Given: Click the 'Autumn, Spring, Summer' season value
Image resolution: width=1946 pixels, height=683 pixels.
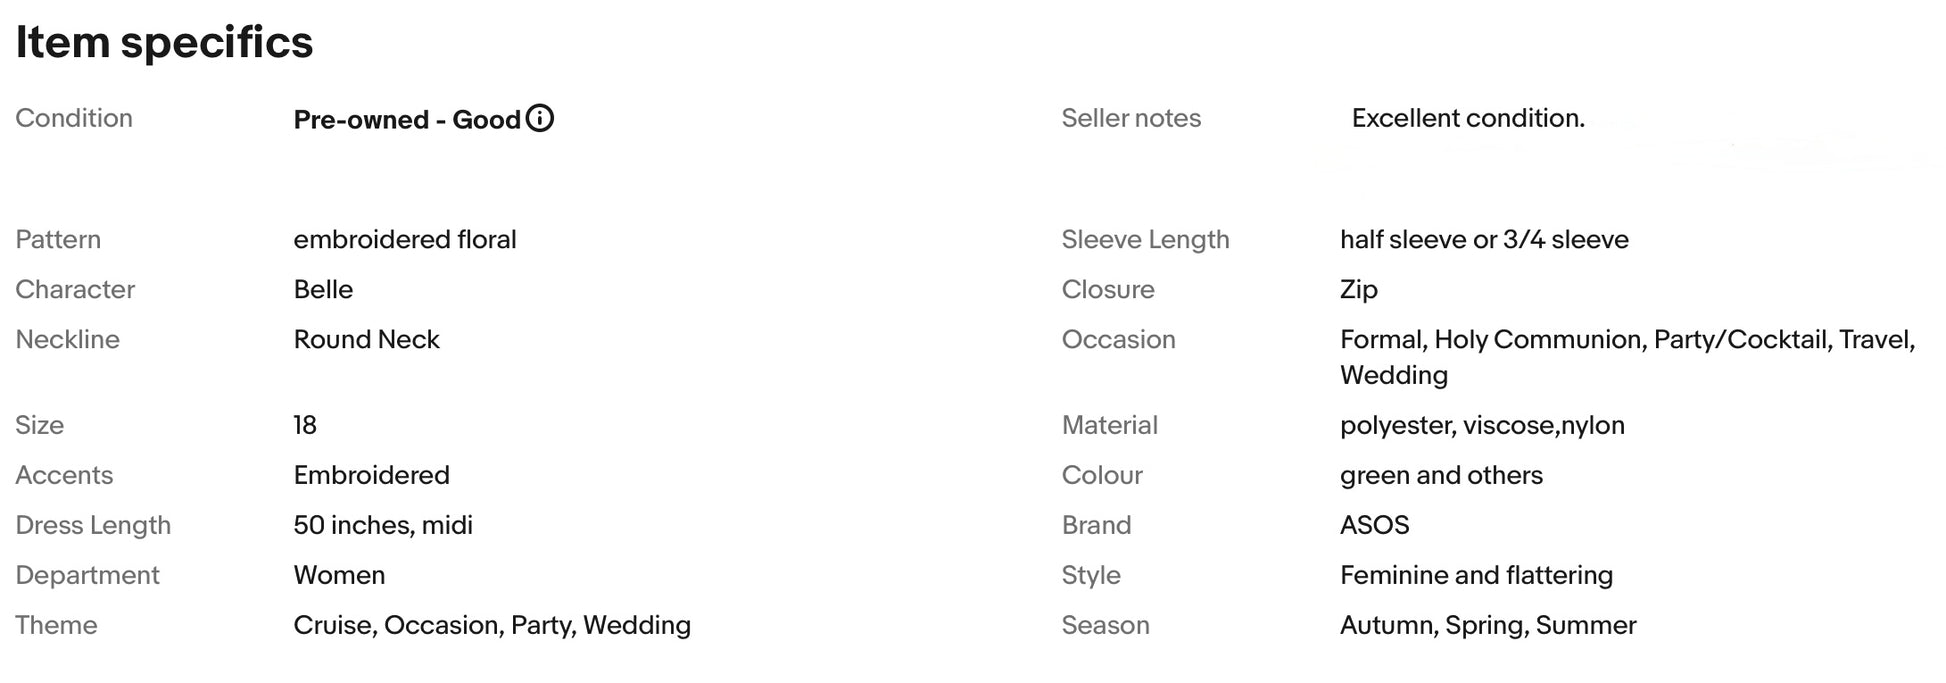Looking at the screenshot, I should tap(1488, 625).
